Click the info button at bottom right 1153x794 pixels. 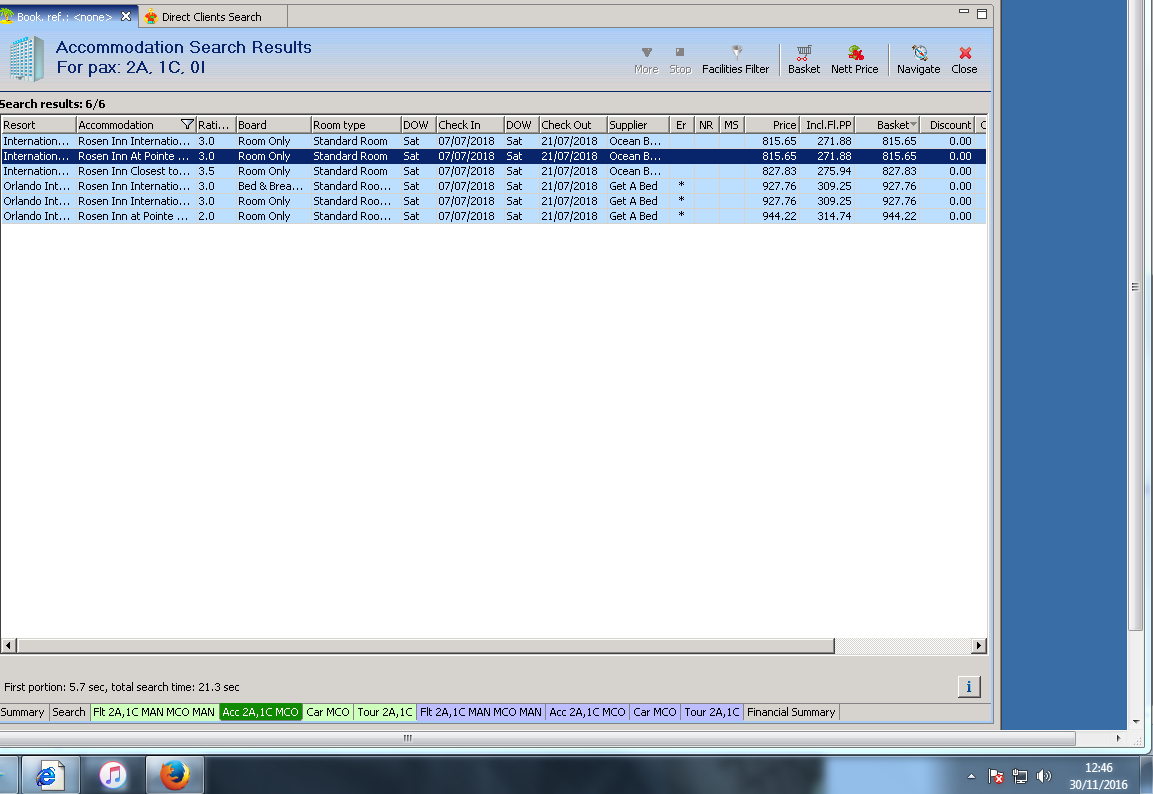(968, 687)
